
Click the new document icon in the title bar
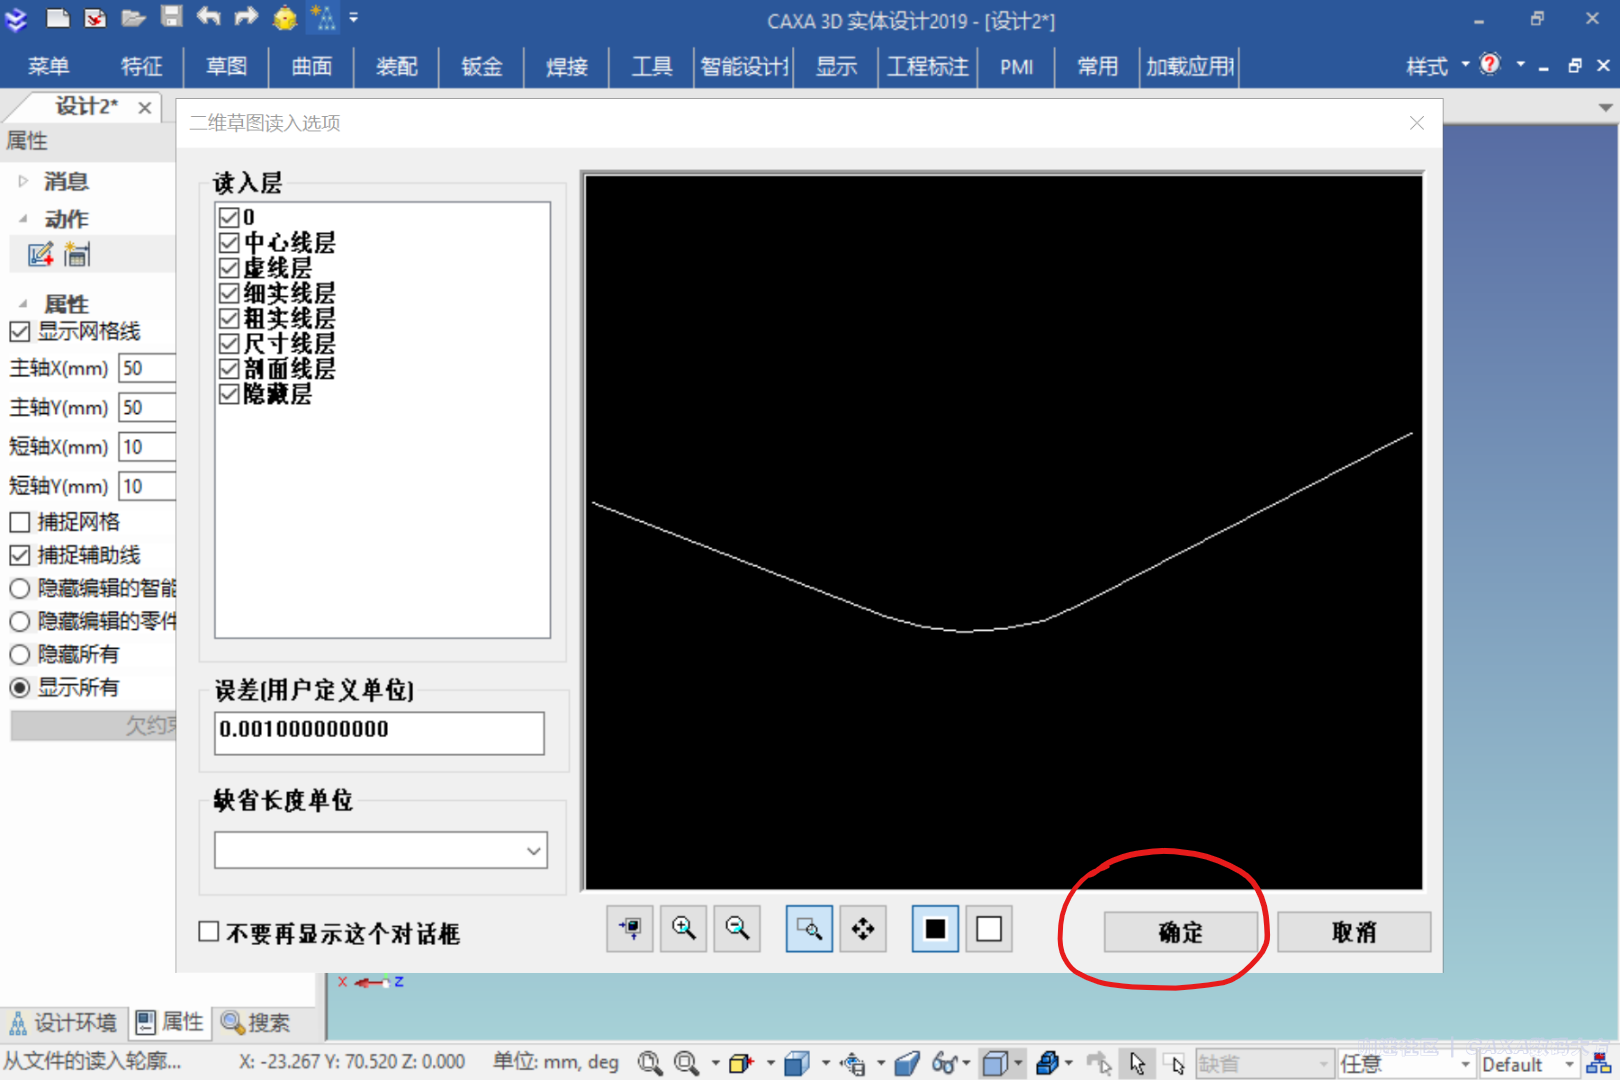click(x=58, y=17)
